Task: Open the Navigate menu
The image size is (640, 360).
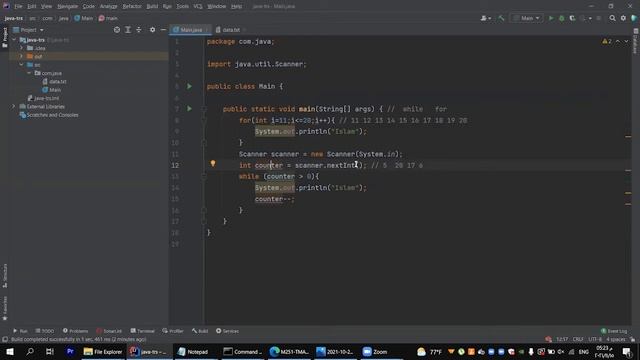Action: (x=67, y=6)
